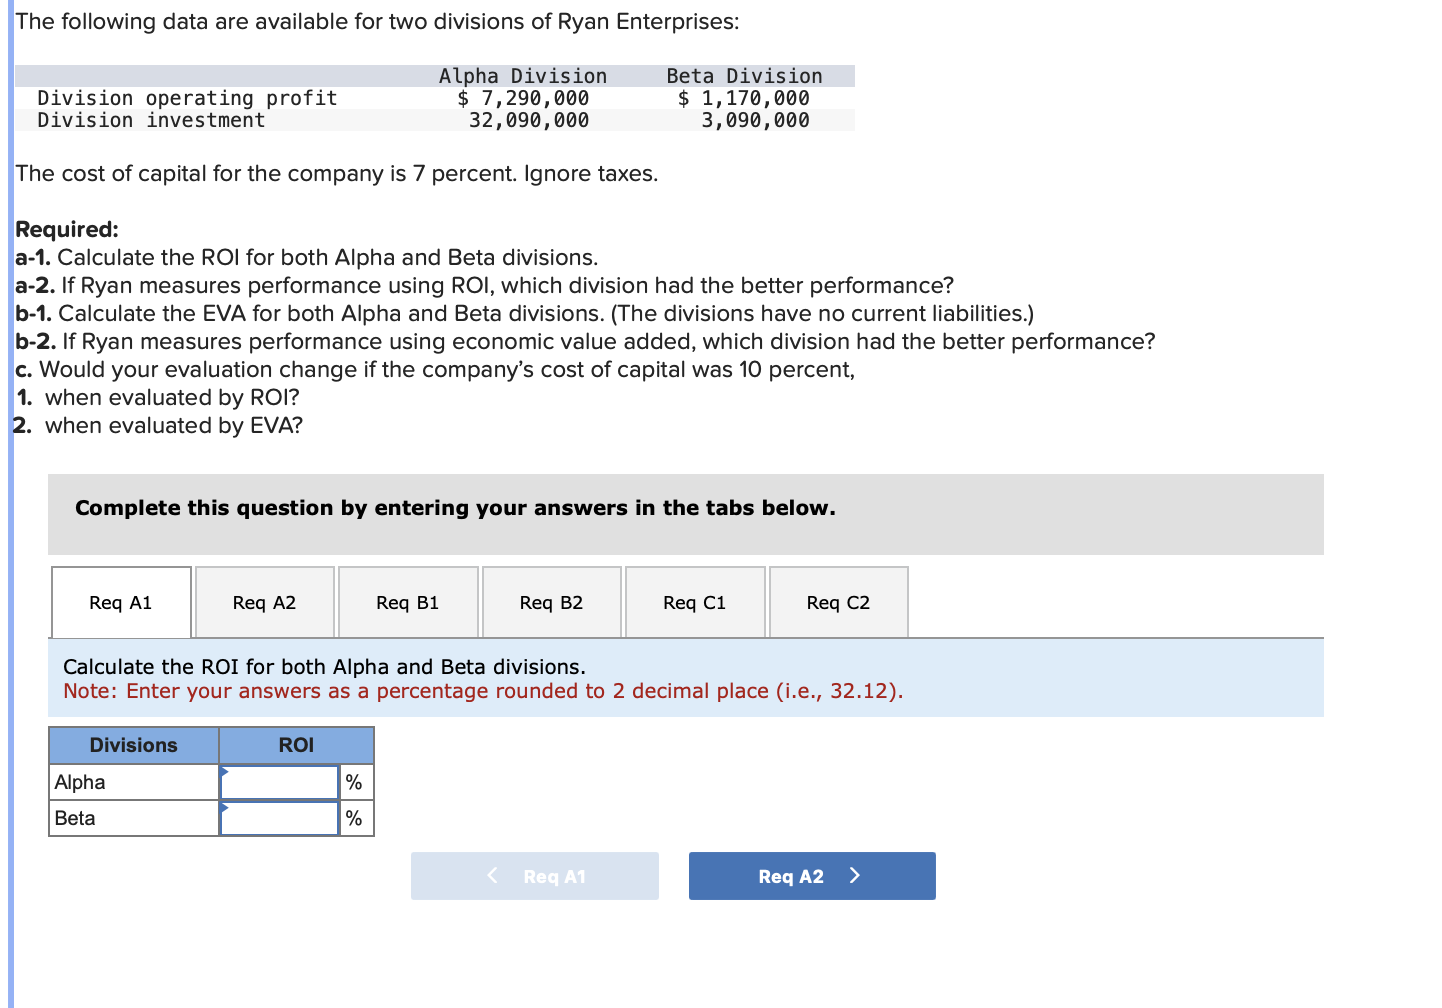The height and width of the screenshot is (1008, 1442).
Task: Click the percent symbol beside Beta's ROI entry
Action: [353, 818]
